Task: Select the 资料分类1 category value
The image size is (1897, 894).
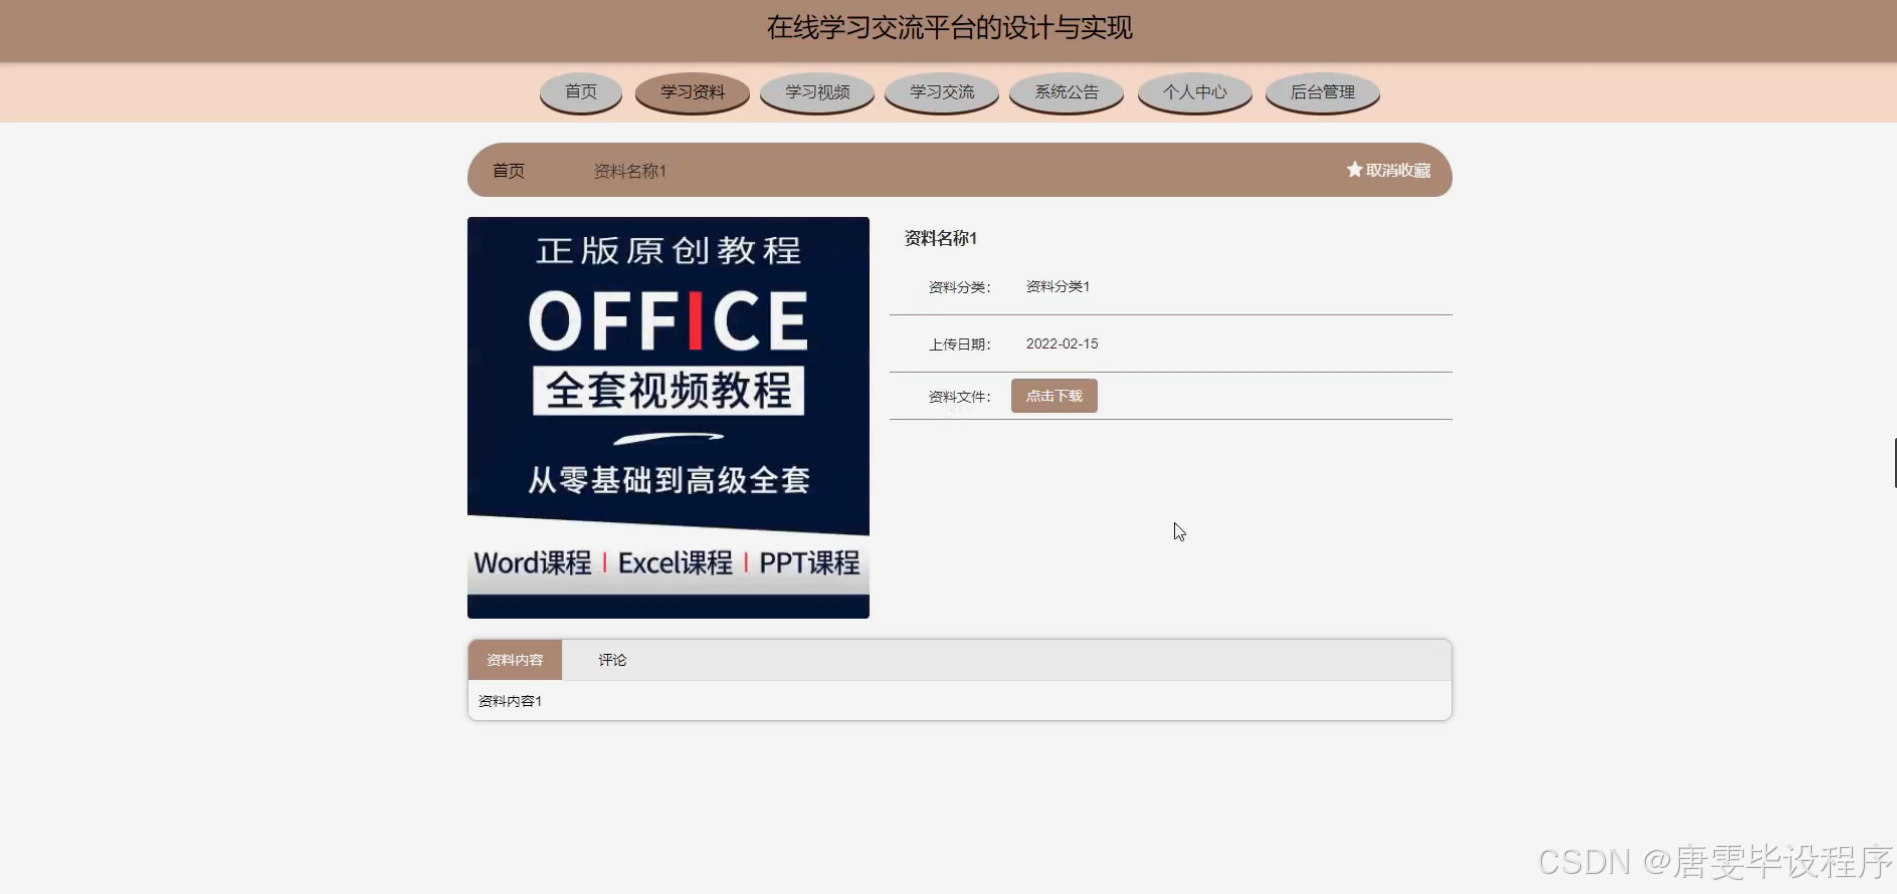Action: pos(1058,286)
